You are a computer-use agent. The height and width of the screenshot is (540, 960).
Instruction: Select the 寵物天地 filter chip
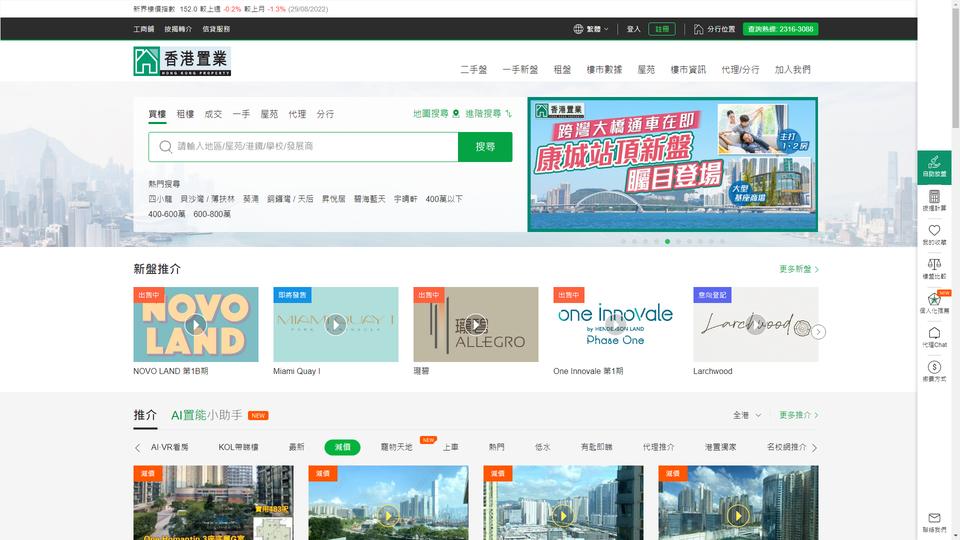click(396, 448)
